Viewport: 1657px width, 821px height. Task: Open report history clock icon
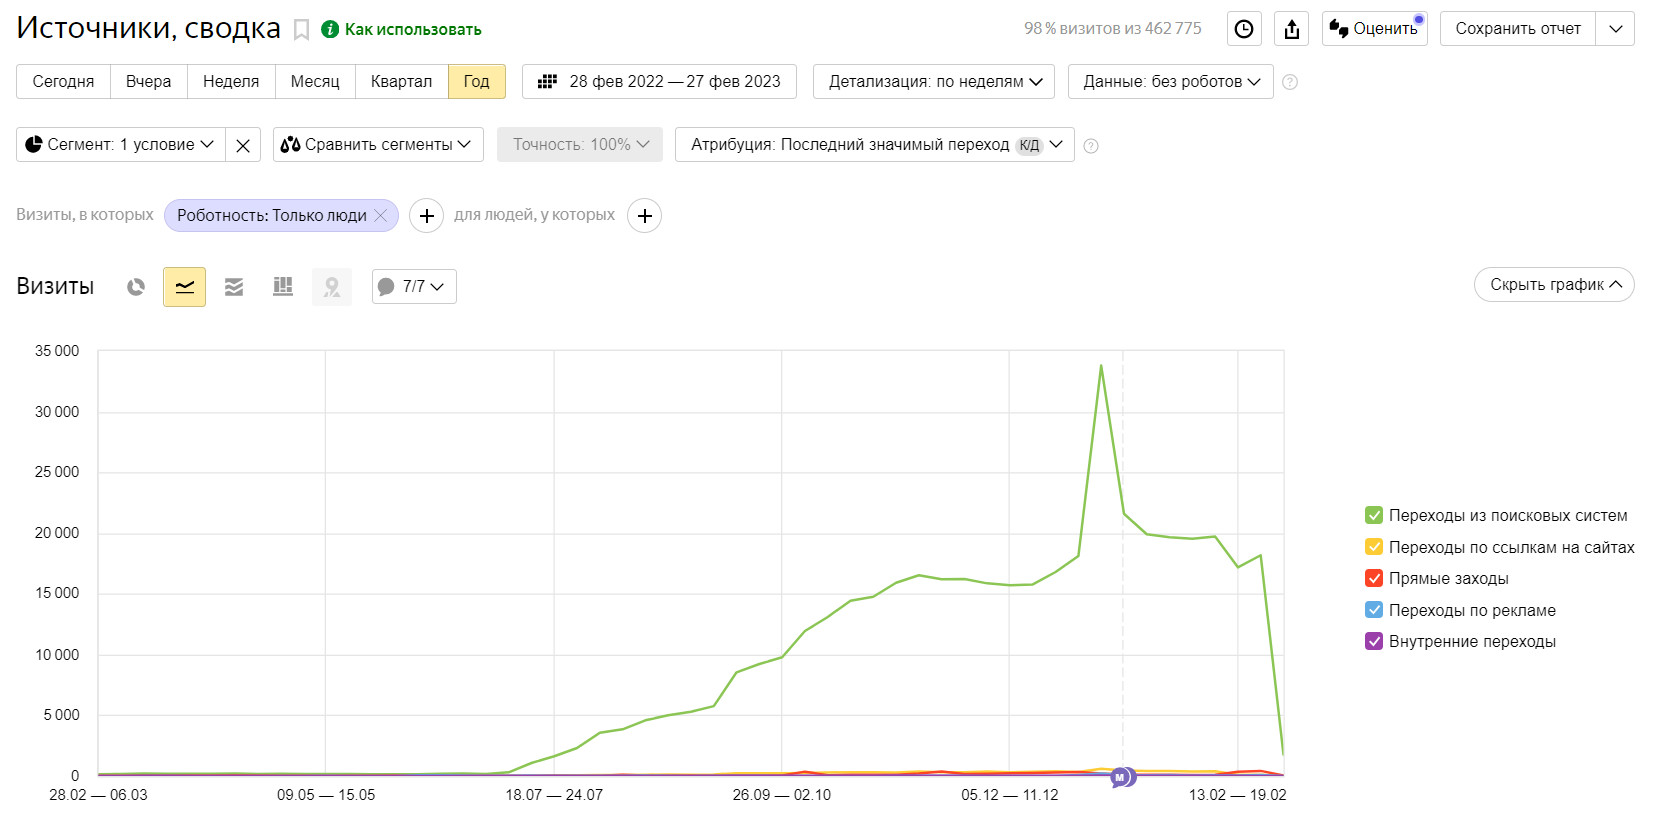(x=1243, y=29)
